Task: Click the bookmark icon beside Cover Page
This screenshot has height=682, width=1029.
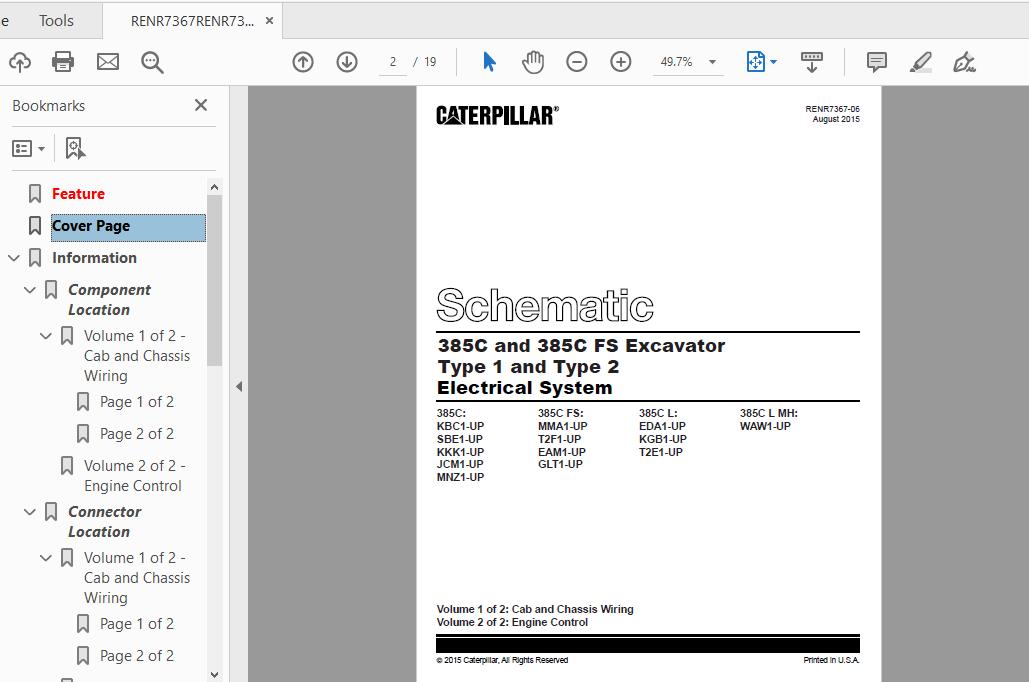Action: [x=35, y=226]
